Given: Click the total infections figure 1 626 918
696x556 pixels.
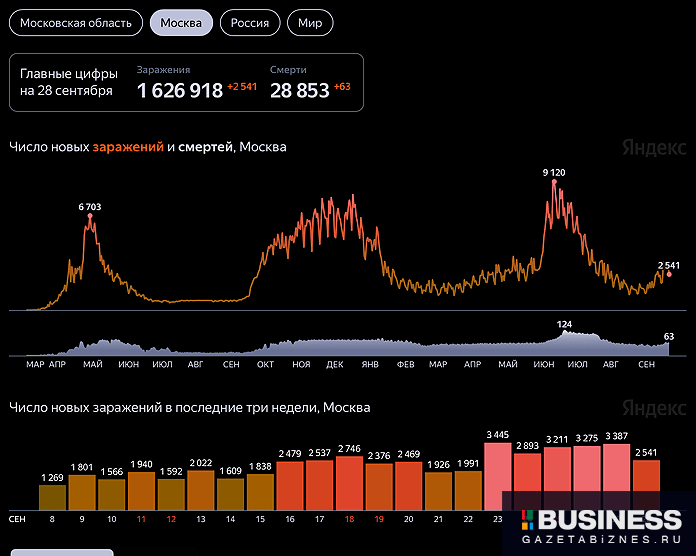Looking at the screenshot, I should pos(180,91).
